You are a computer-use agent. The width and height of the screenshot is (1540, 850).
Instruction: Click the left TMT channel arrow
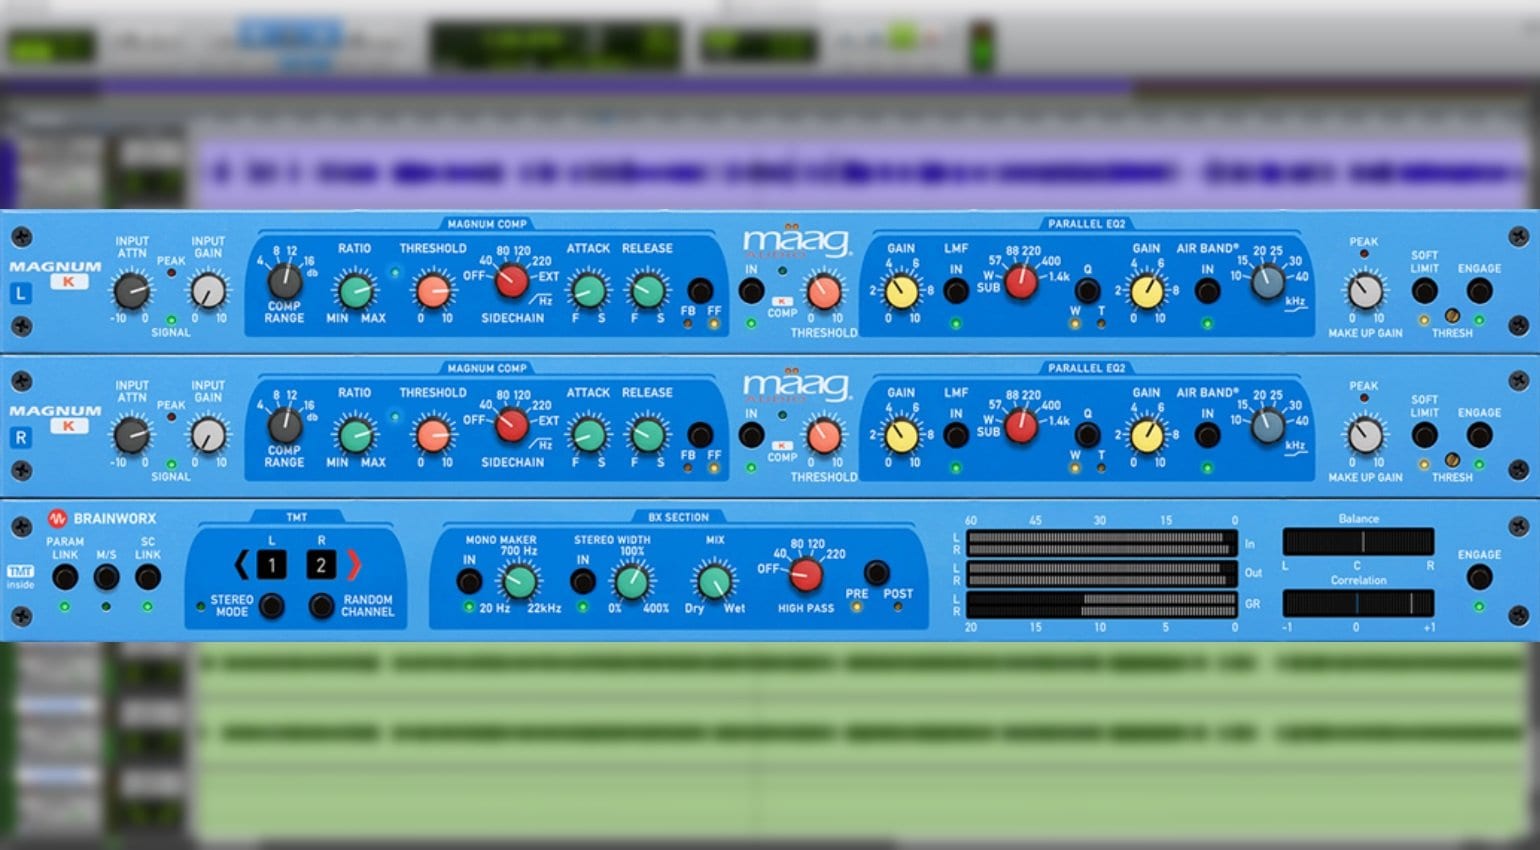tap(241, 565)
